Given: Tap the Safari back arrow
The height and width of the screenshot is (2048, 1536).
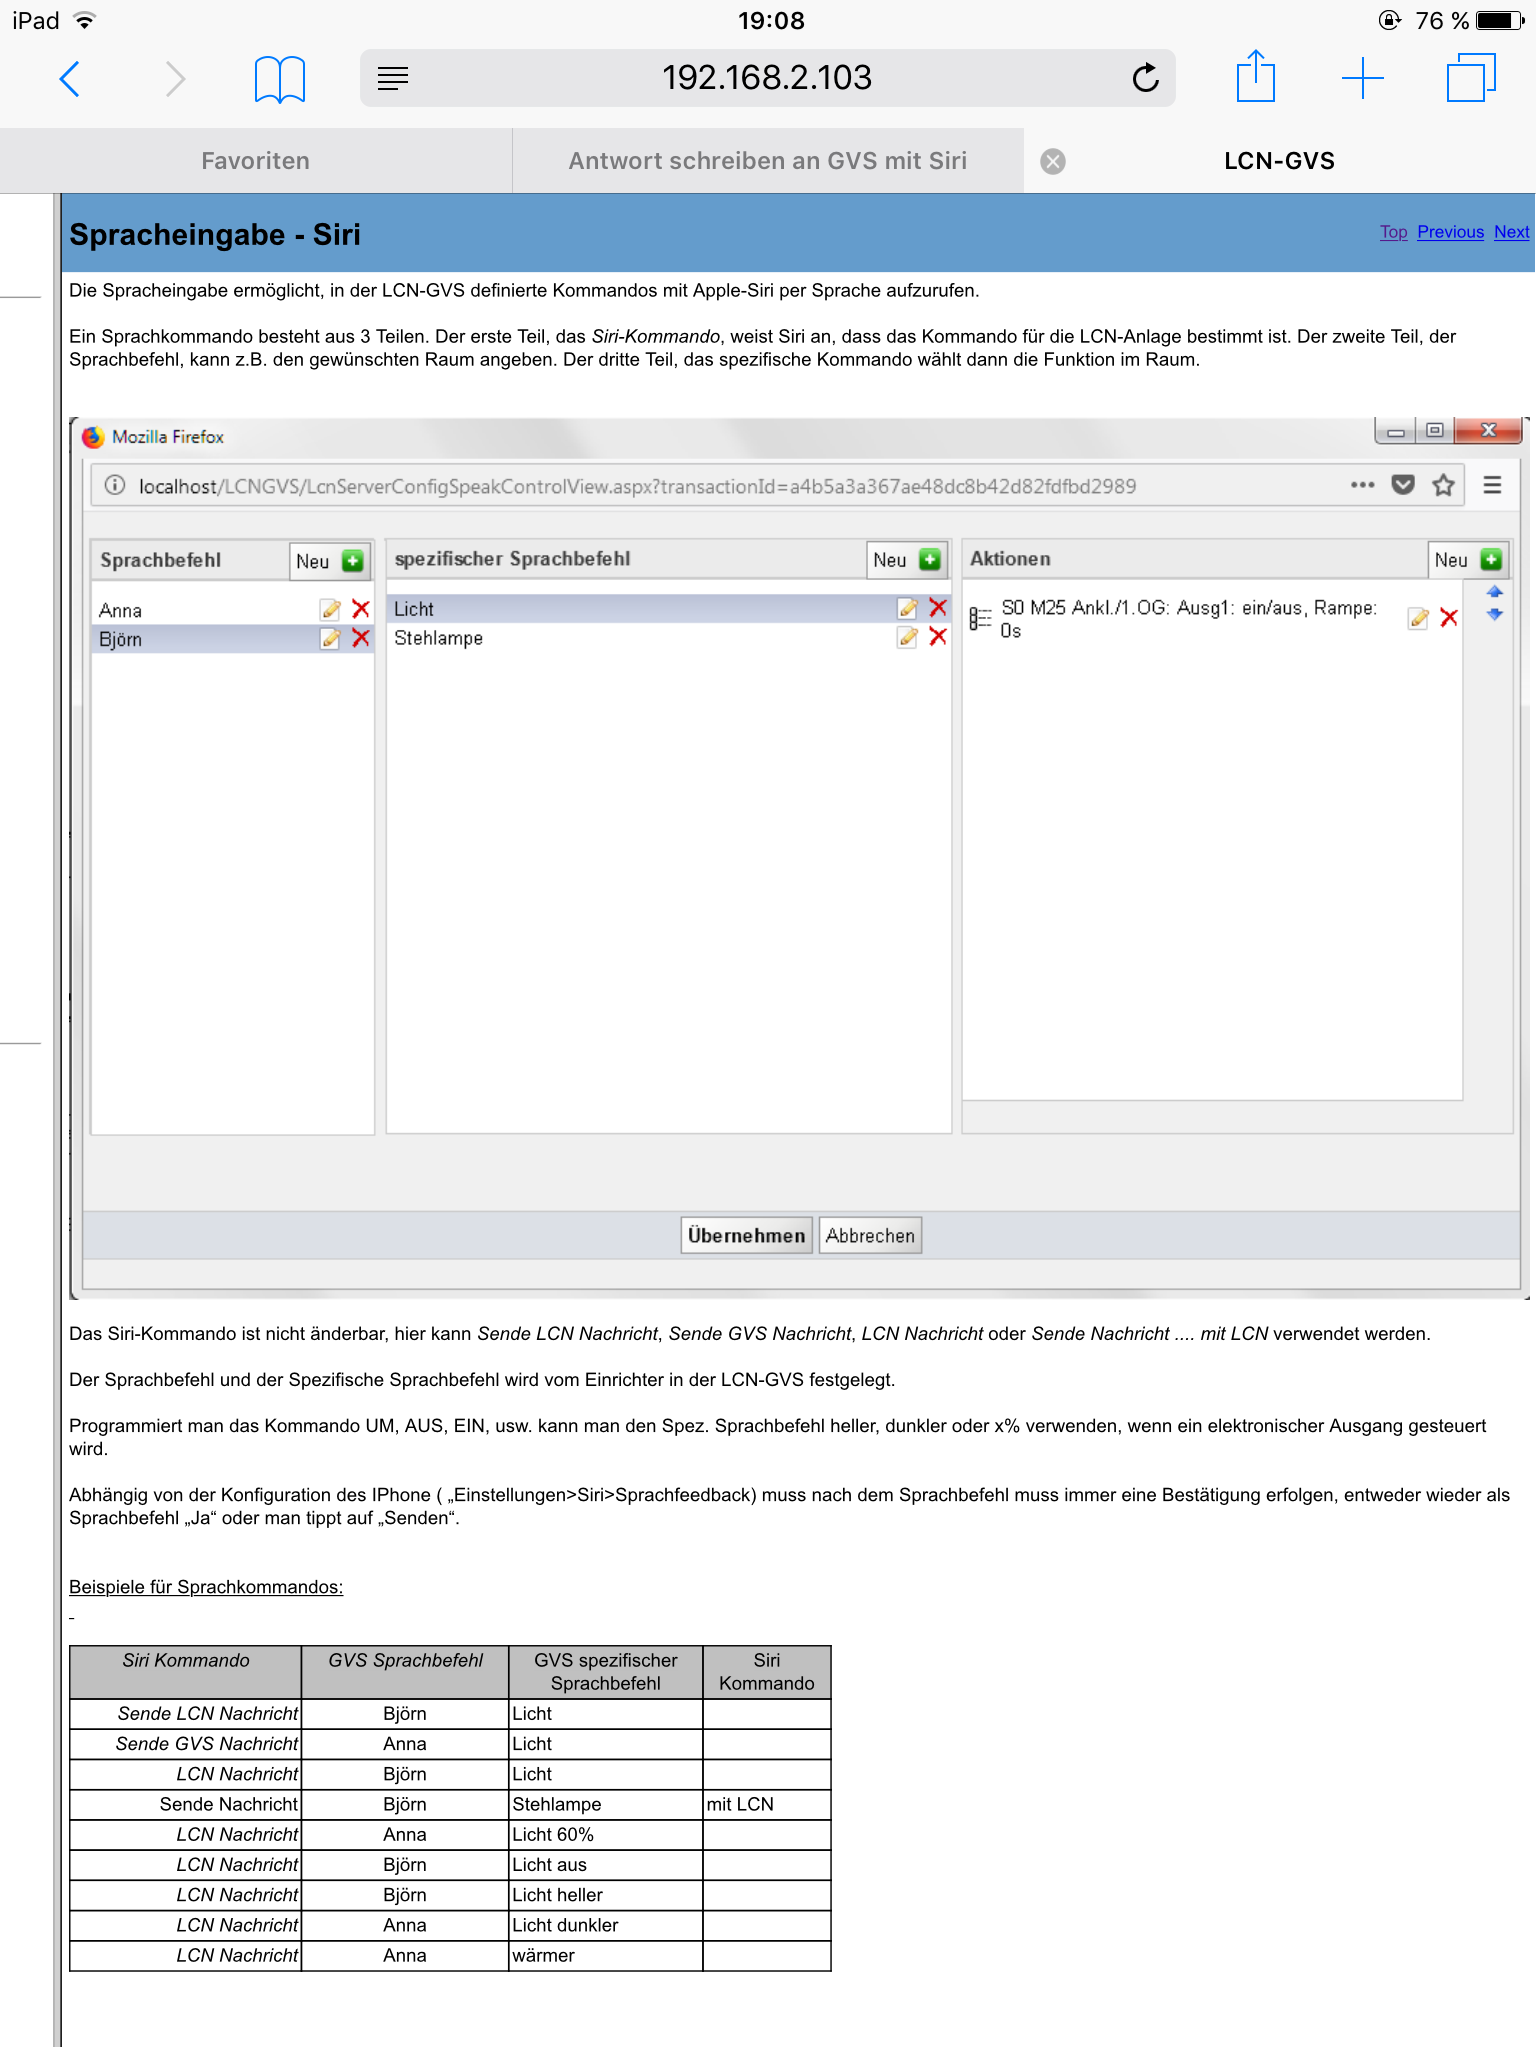Looking at the screenshot, I should (x=69, y=78).
